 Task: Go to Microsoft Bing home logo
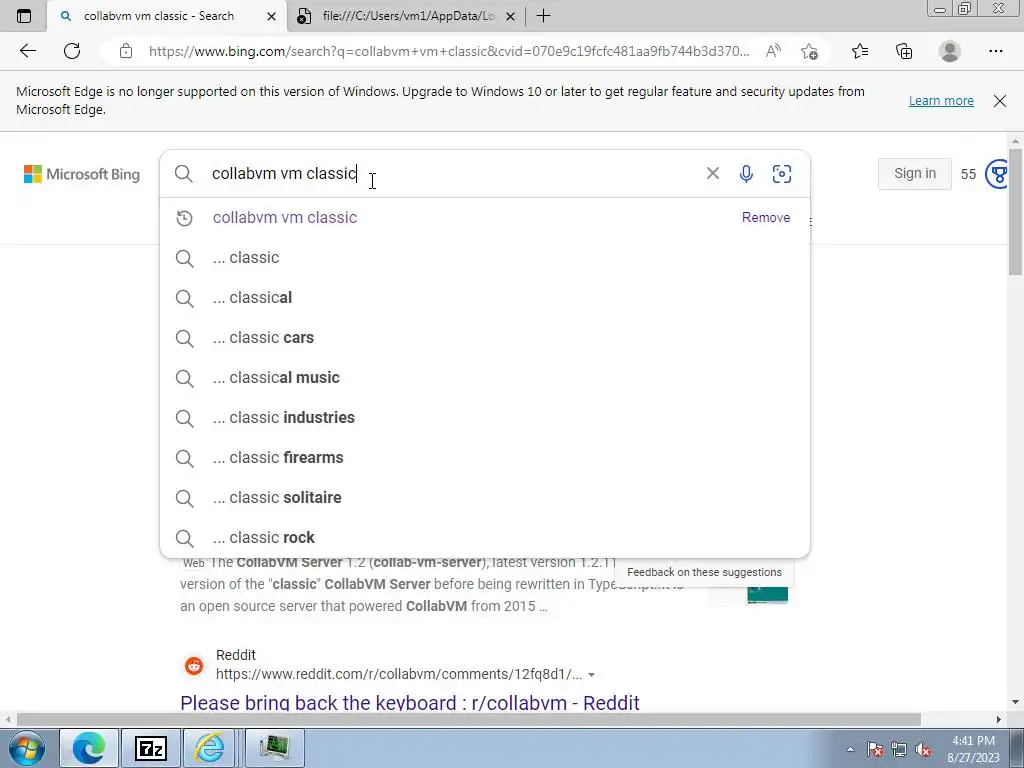click(x=82, y=174)
